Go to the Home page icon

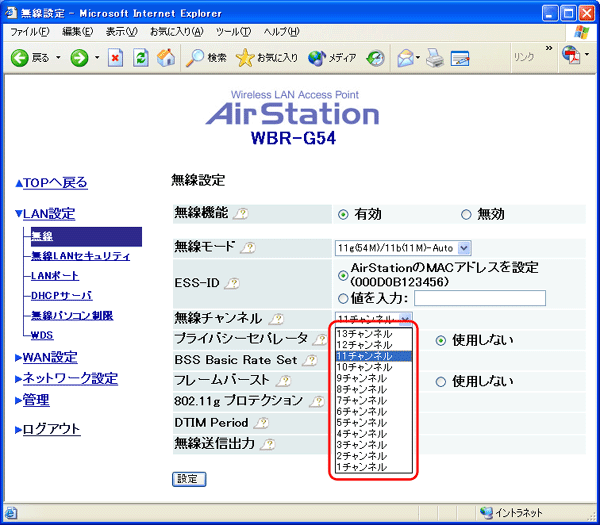[166, 58]
